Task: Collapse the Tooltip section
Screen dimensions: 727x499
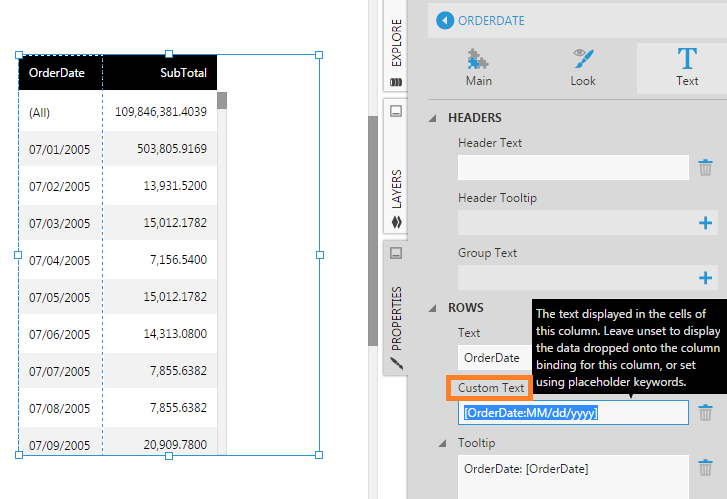Action: 443,443
